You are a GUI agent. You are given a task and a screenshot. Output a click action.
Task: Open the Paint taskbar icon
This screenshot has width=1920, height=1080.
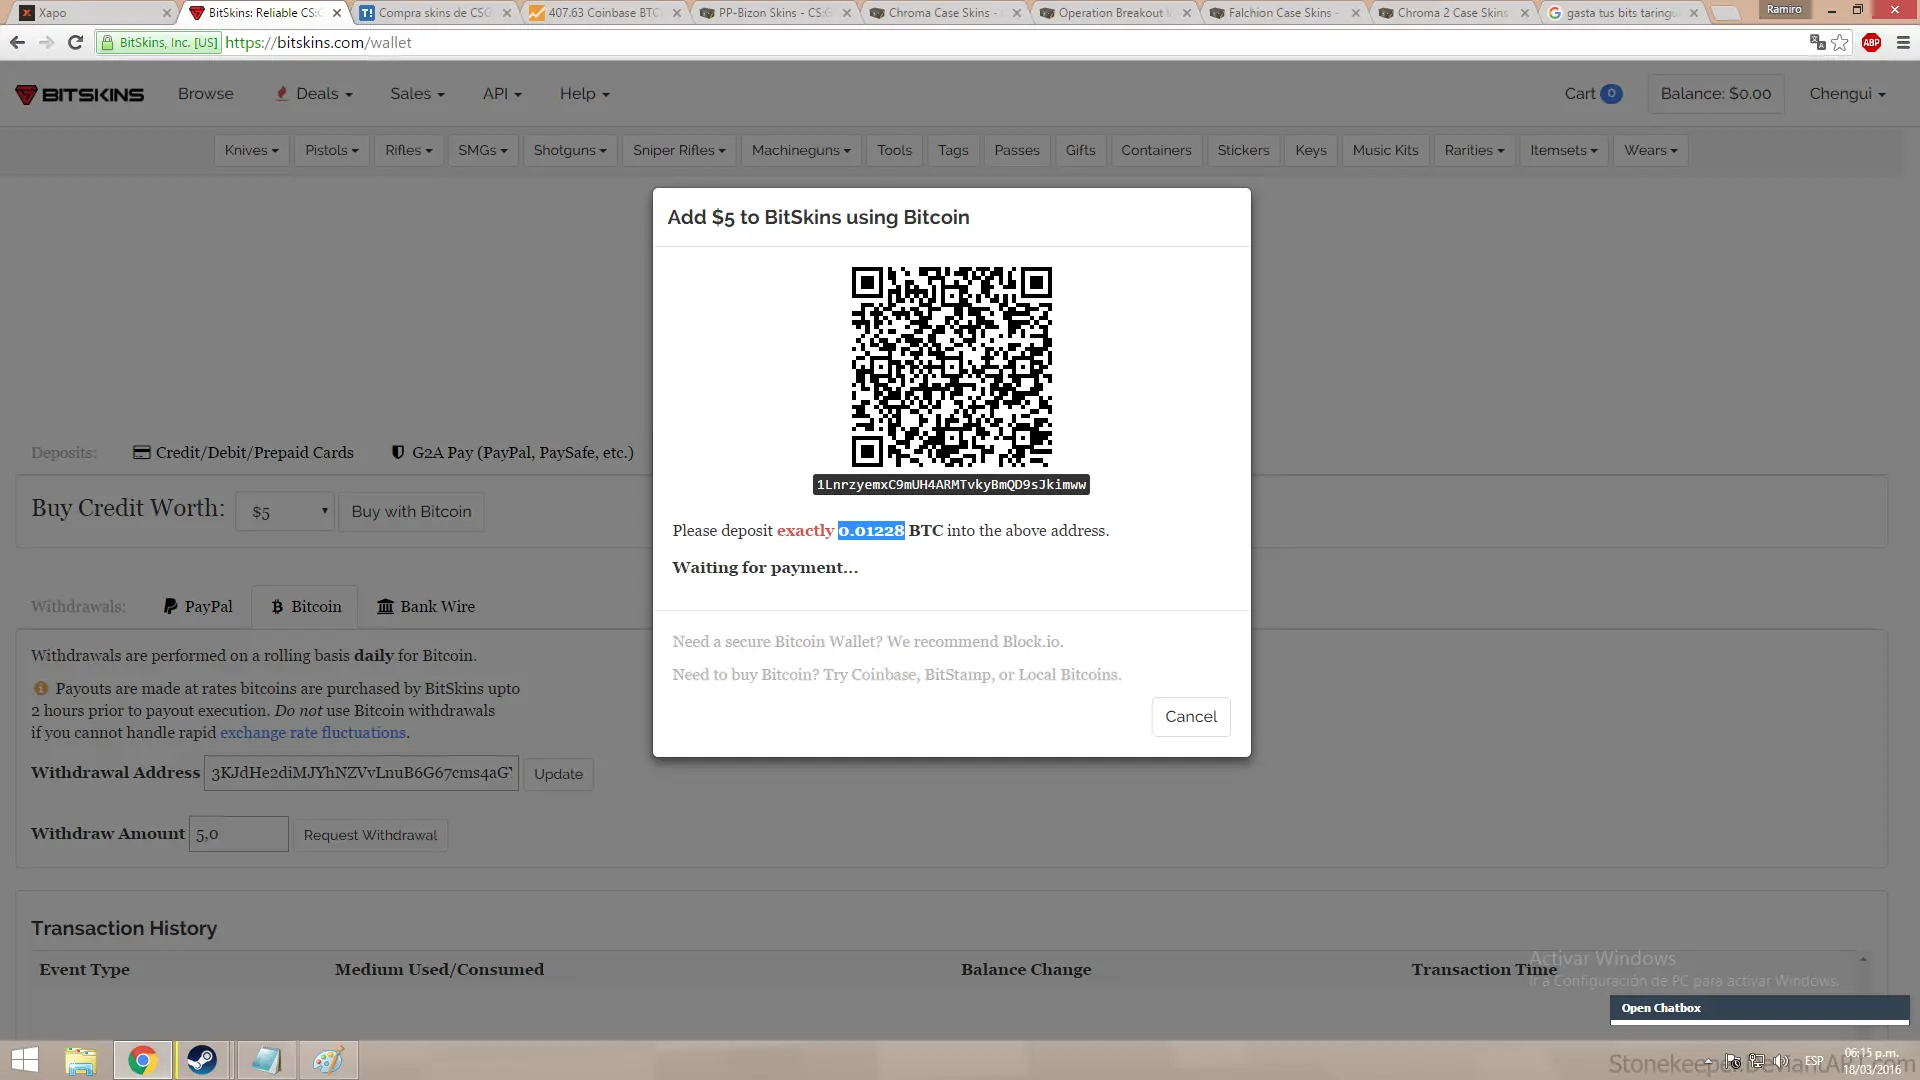point(327,1060)
